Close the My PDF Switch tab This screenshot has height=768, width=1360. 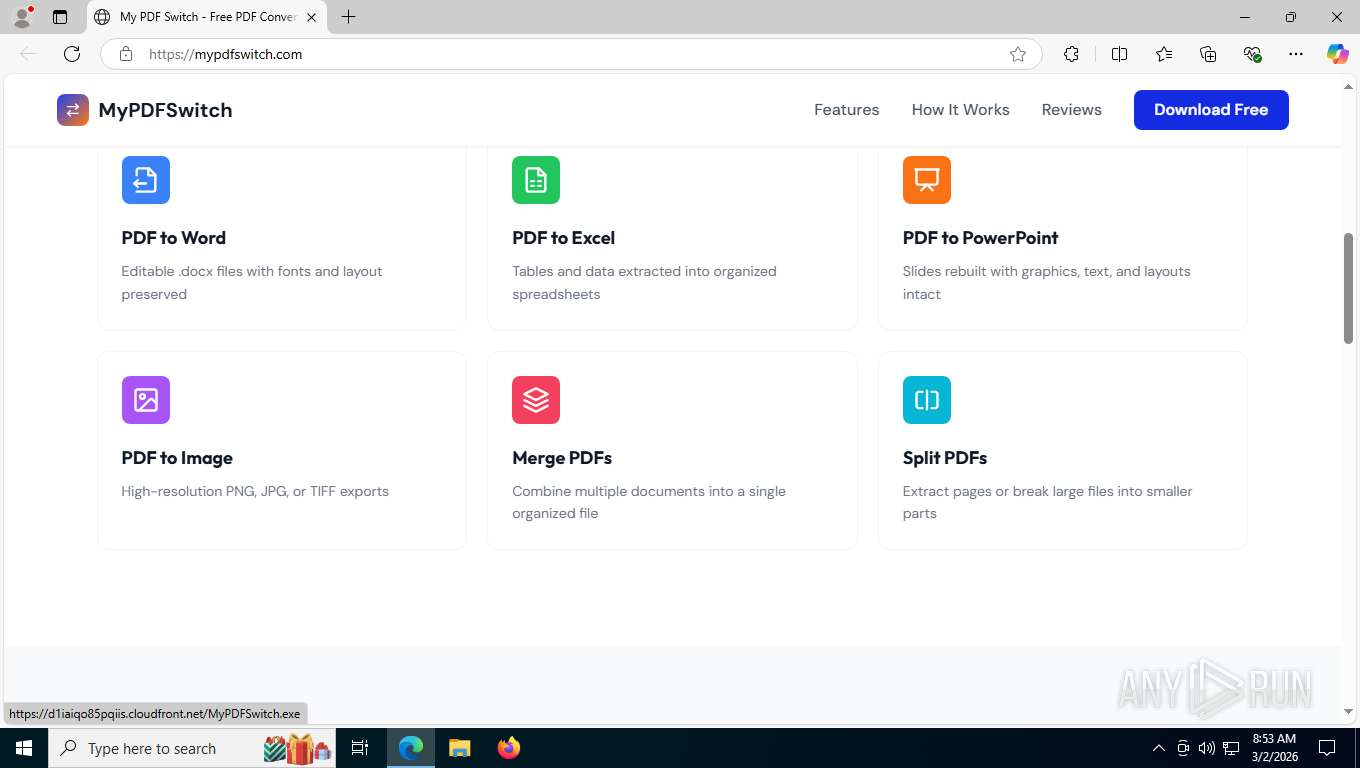tap(311, 17)
